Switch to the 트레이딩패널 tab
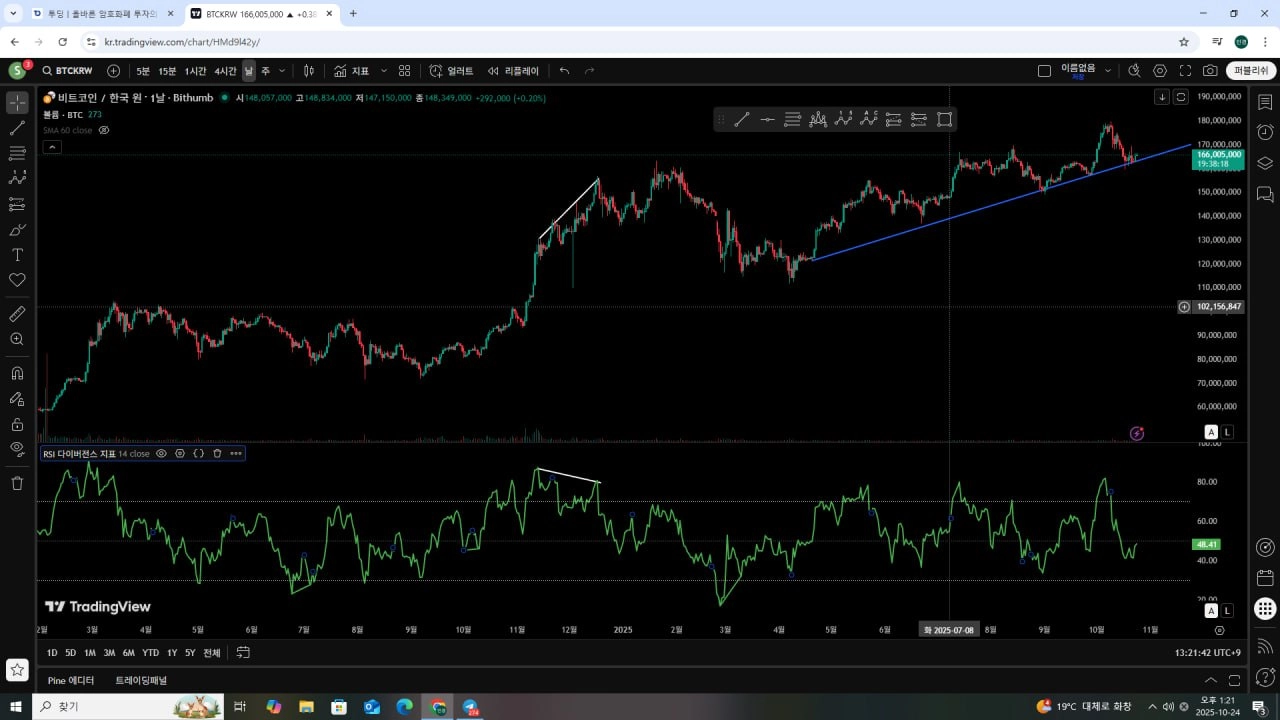Viewport: 1280px width, 720px height. coord(141,680)
